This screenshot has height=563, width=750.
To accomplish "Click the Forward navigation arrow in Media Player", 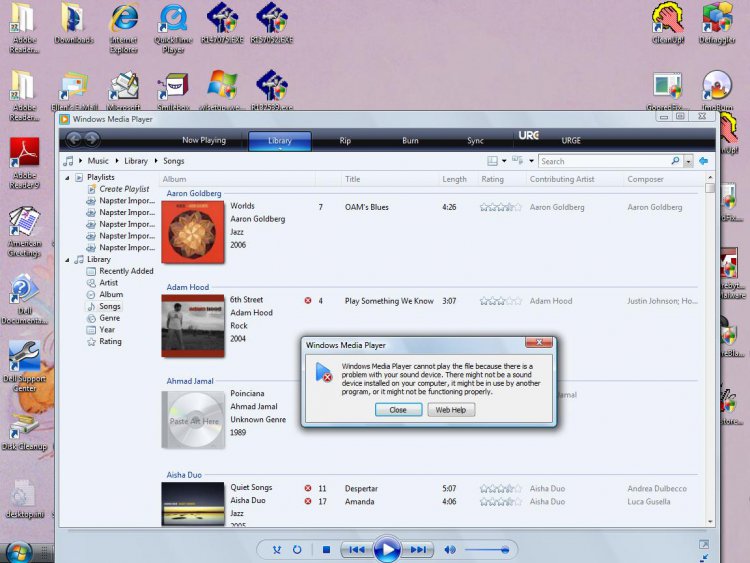I will pos(92,140).
